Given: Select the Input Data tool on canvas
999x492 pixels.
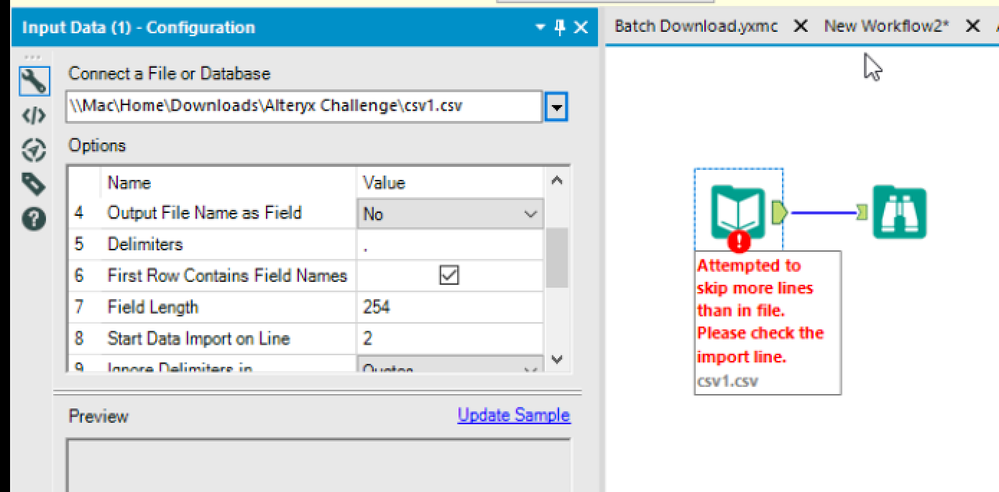Looking at the screenshot, I should pos(738,212).
